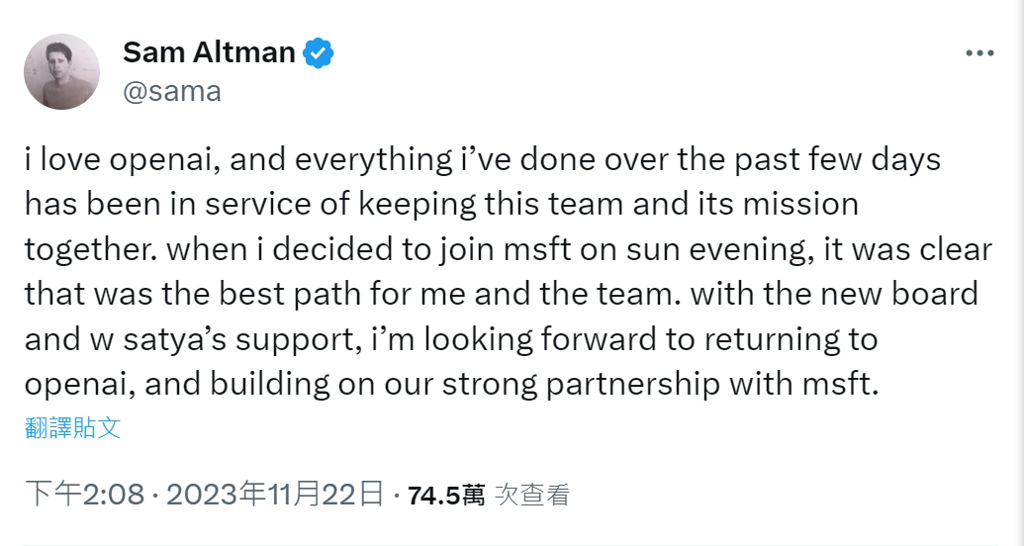Click the blue verified checkmark badge
The image size is (1024, 546).
pyautogui.click(x=318, y=53)
